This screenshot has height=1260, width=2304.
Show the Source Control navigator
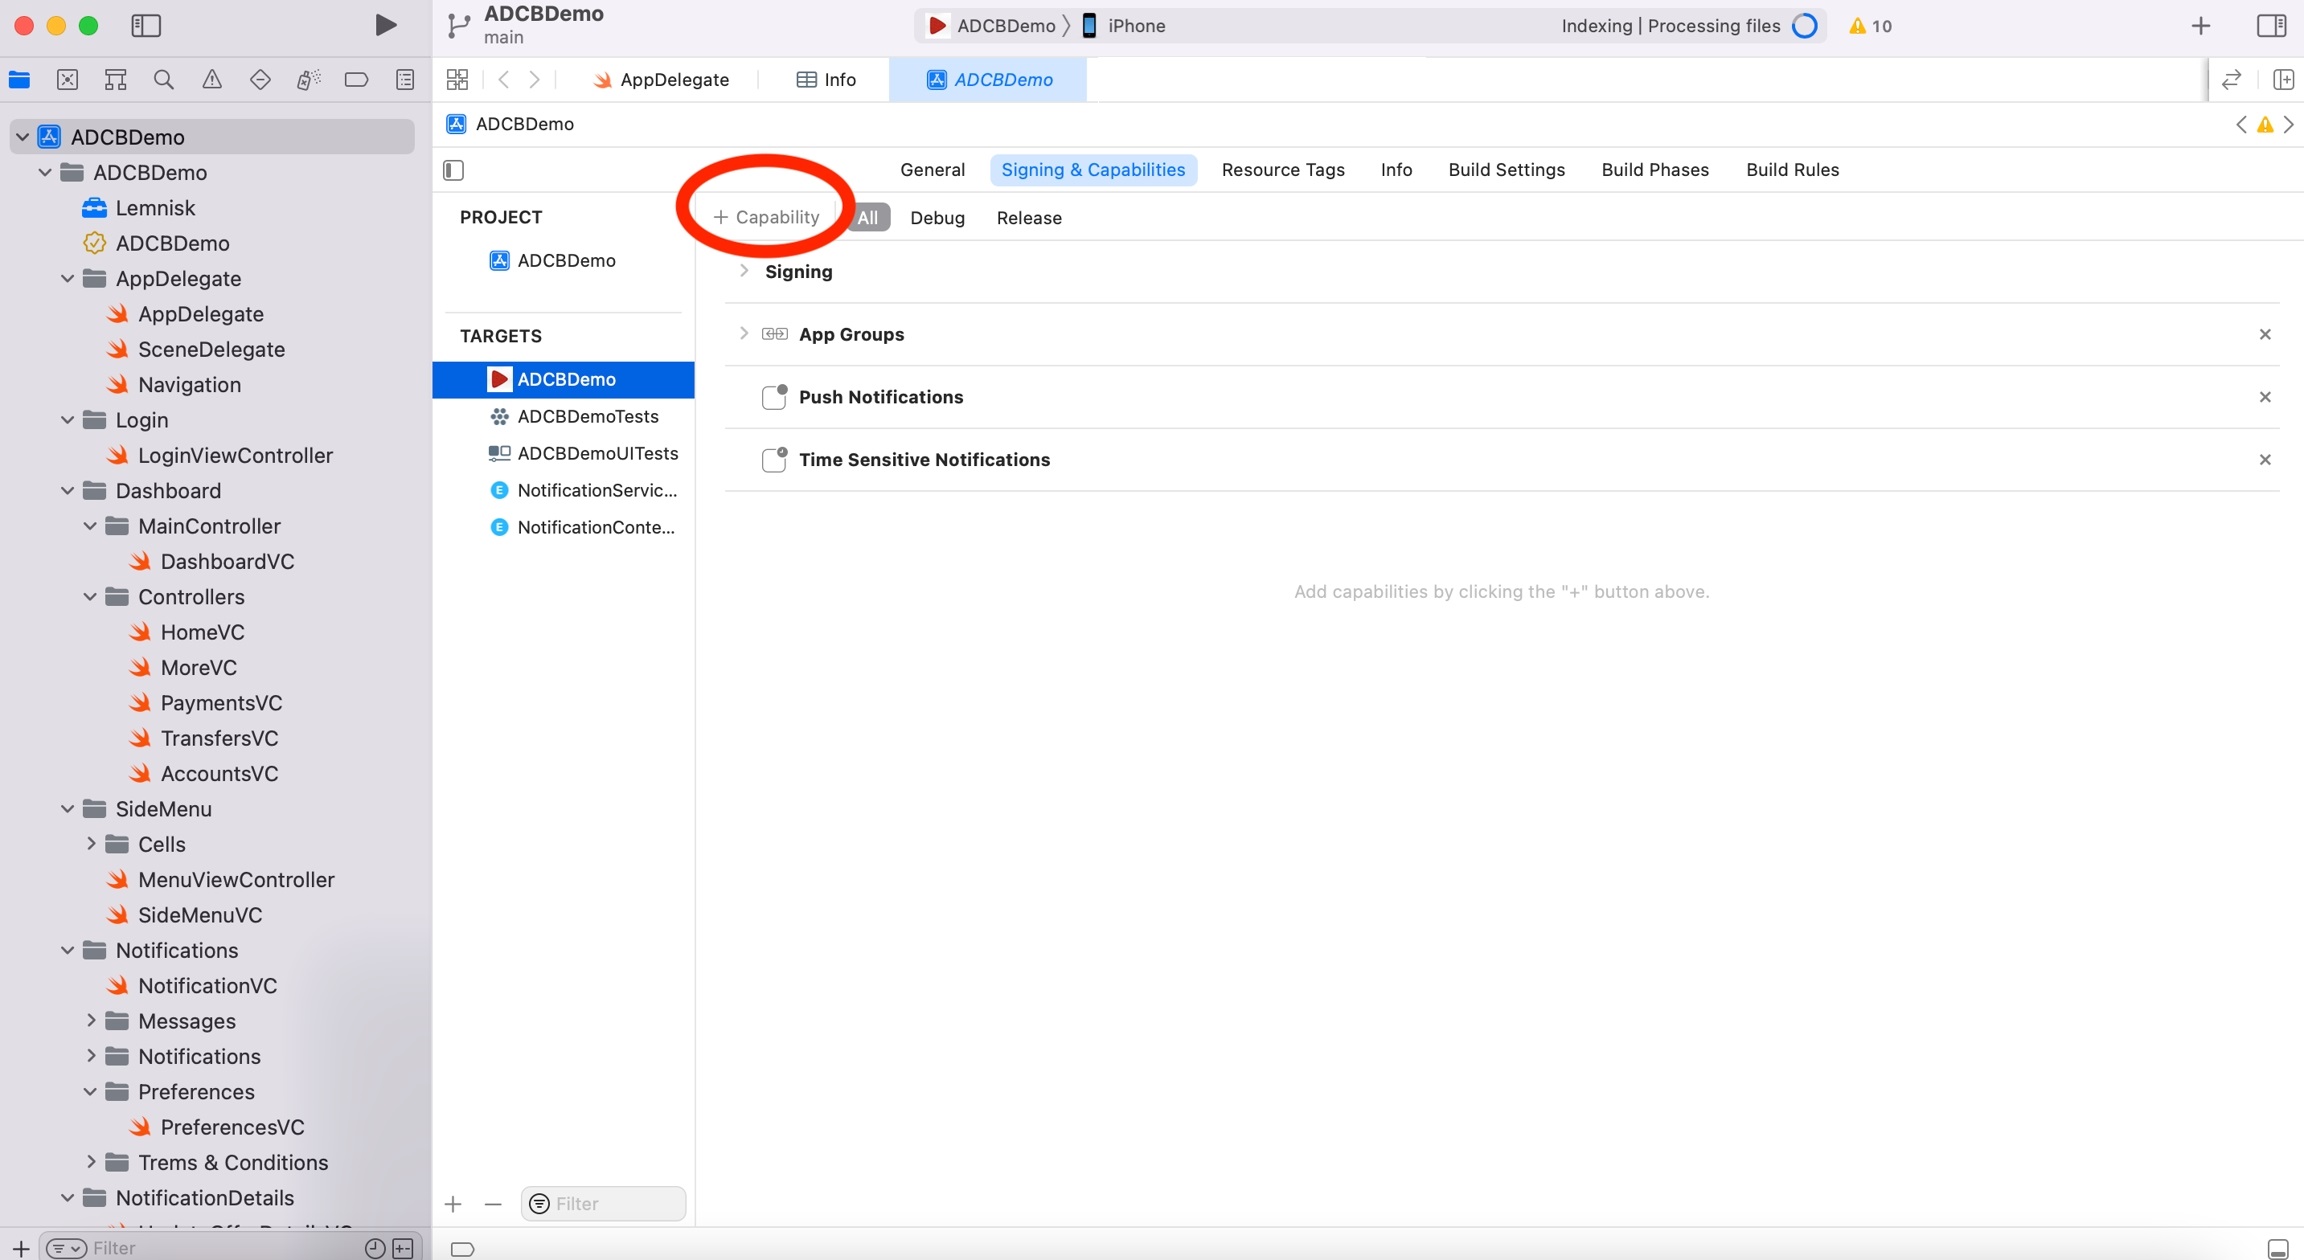coord(67,80)
